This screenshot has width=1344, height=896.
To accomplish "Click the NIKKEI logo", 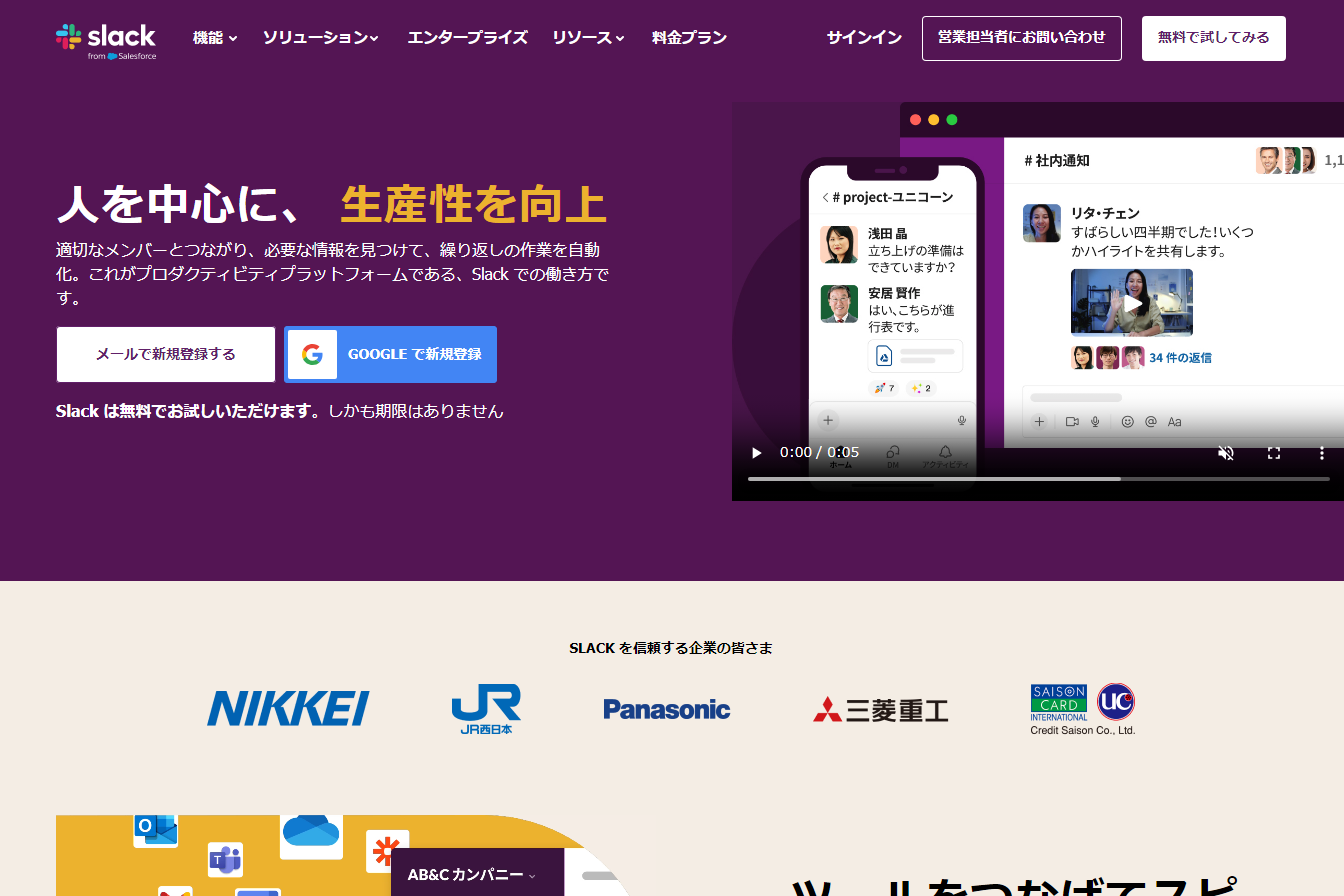I will (288, 708).
